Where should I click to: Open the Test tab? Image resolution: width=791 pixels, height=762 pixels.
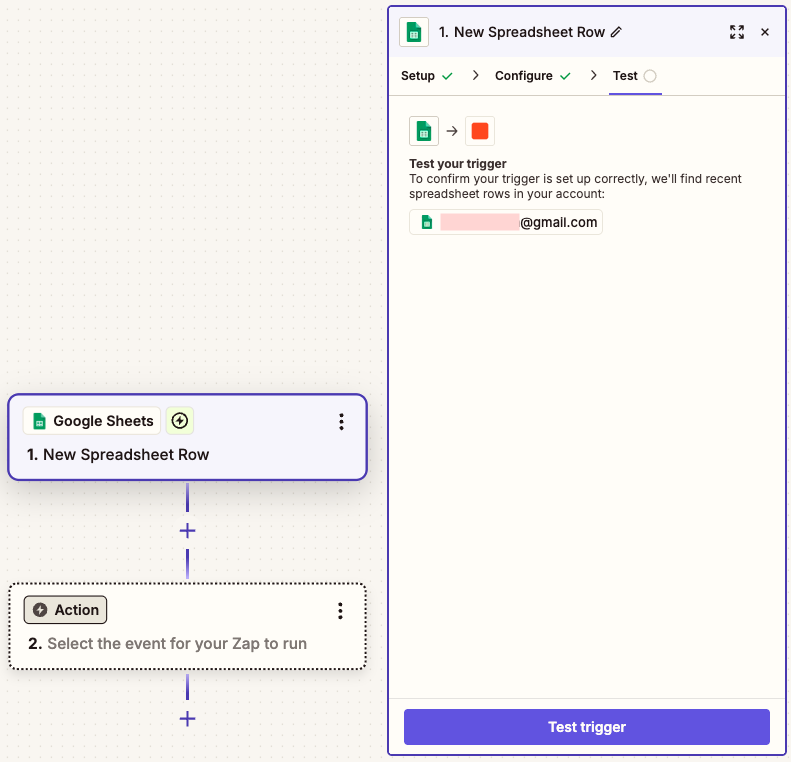pos(635,76)
